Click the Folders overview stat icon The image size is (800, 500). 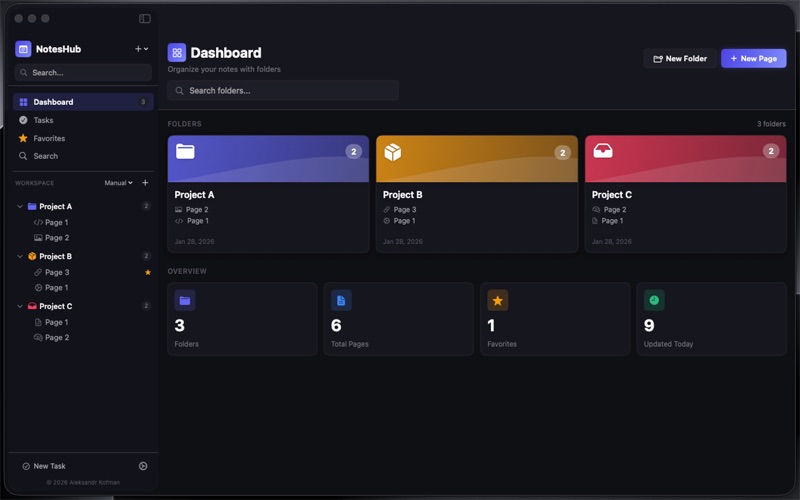185,301
